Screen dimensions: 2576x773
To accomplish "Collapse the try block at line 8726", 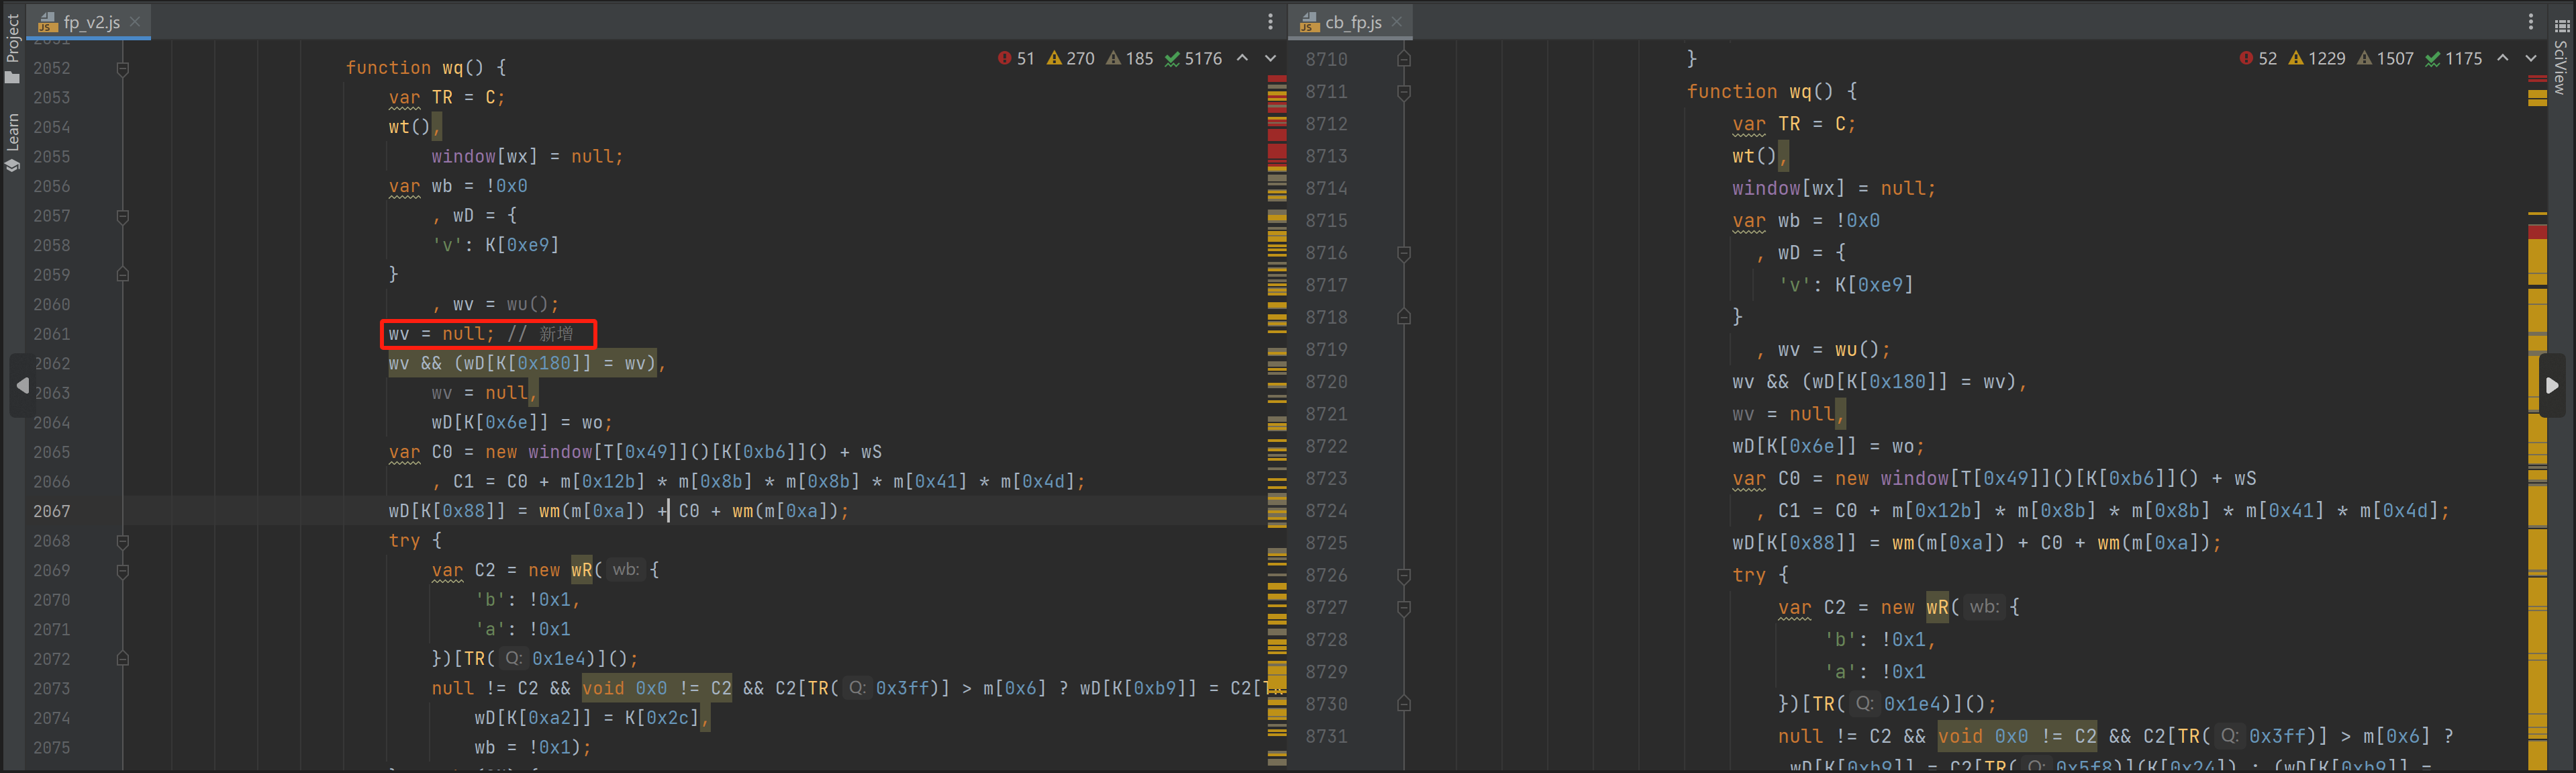I will coord(1404,576).
